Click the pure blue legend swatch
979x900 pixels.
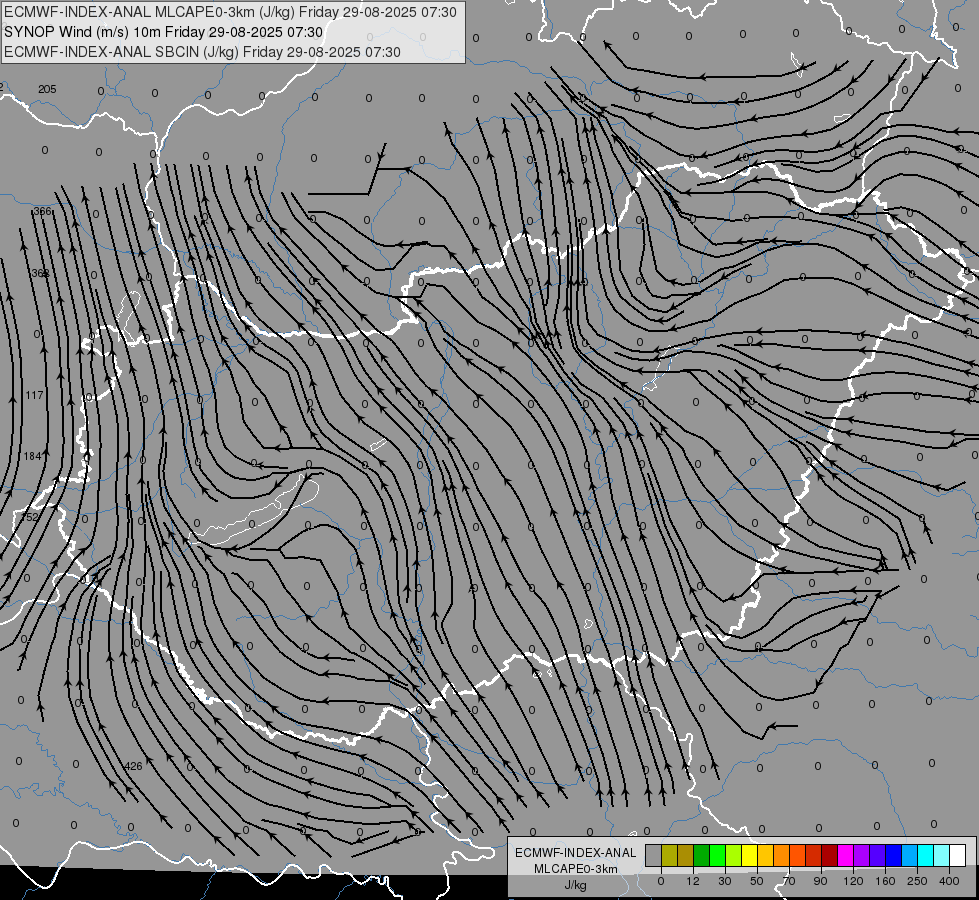[x=893, y=855]
